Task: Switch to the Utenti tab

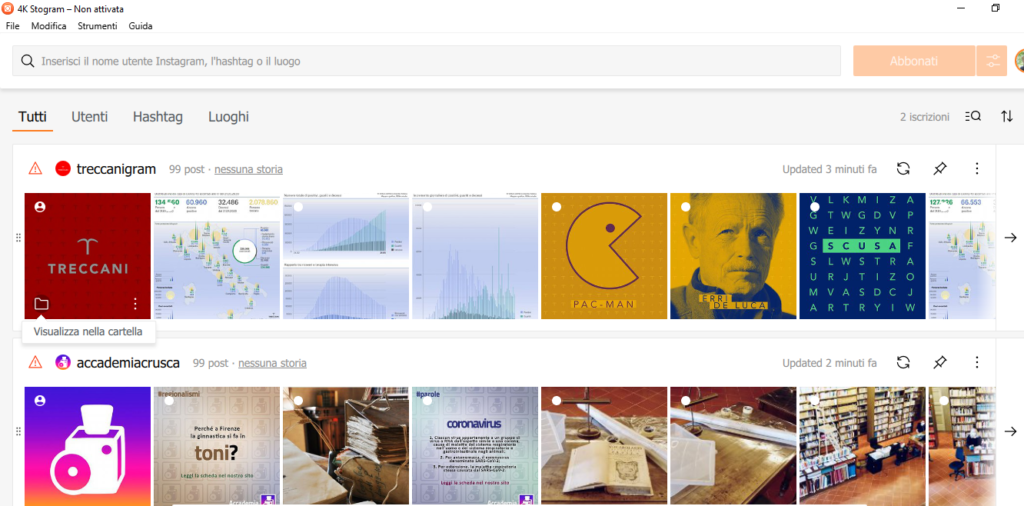Action: click(x=89, y=117)
